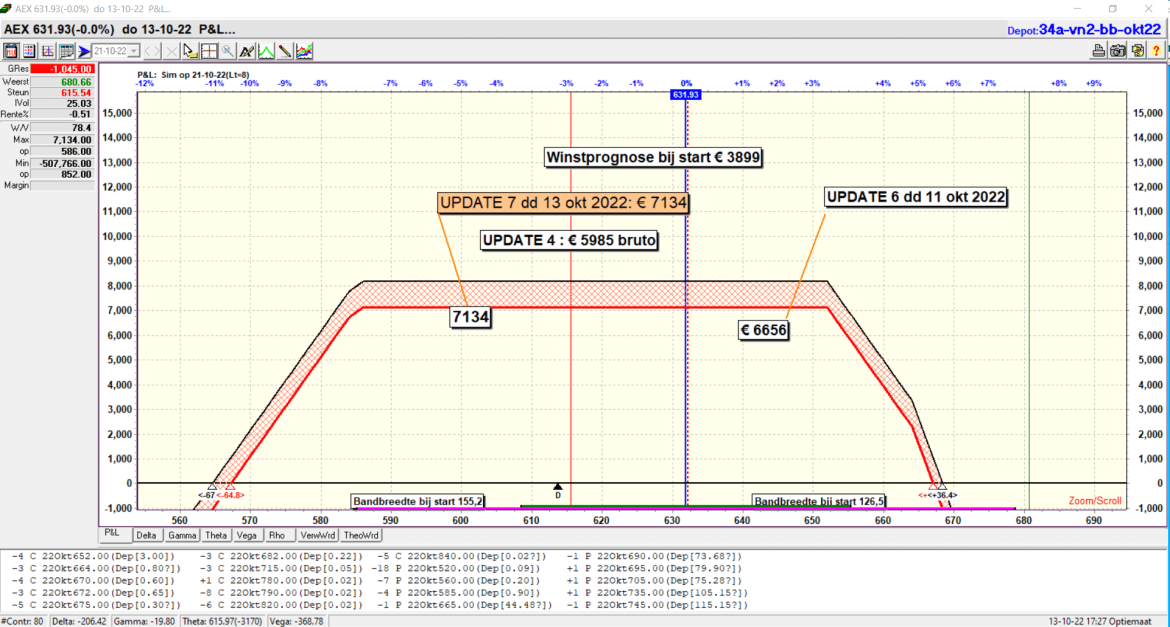1170x627 pixels.
Task: Click the Weerst value 680.66
Action: [63, 81]
